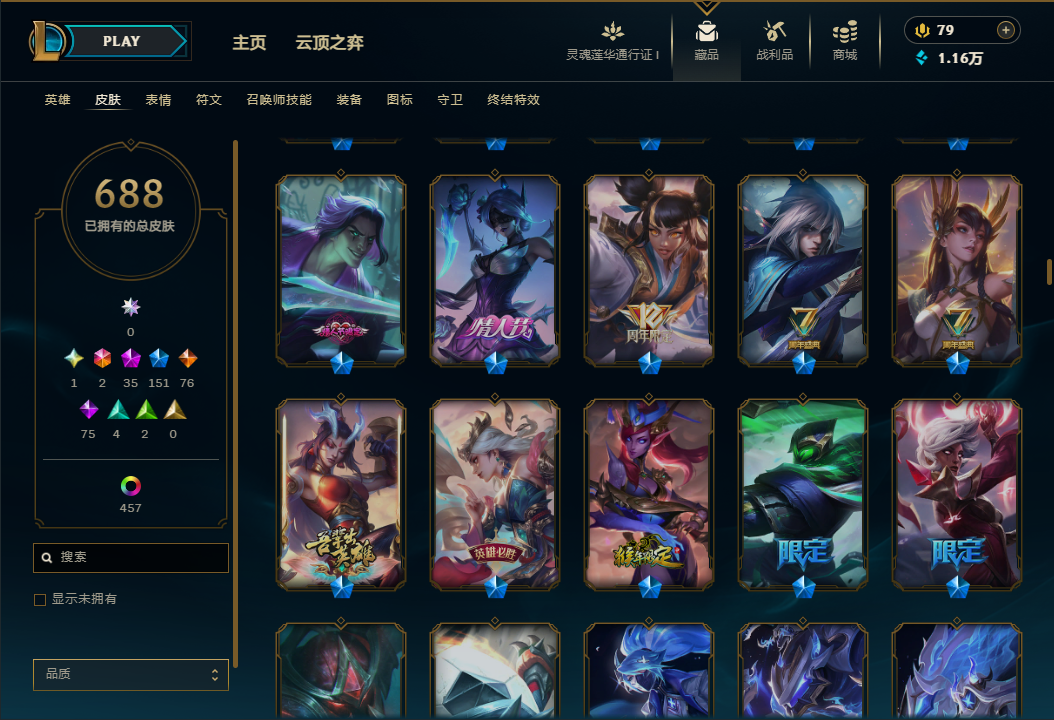Open the 战利品 loot hammer icon
1054x720 pixels.
pos(774,32)
